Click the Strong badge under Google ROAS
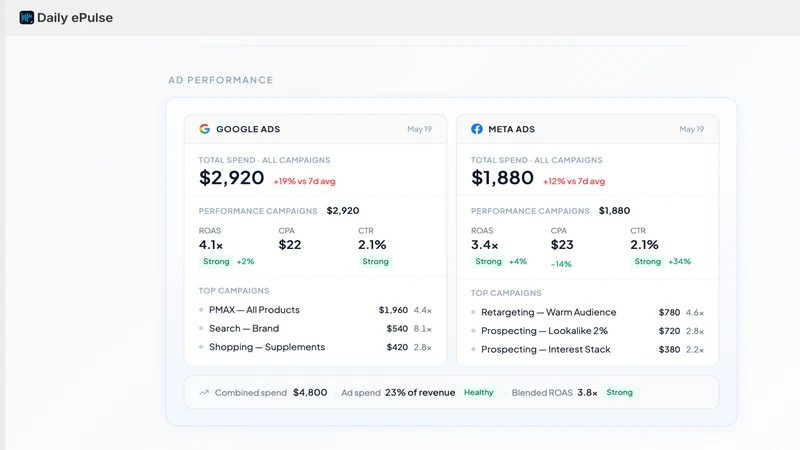The height and width of the screenshot is (450, 800). (216, 261)
